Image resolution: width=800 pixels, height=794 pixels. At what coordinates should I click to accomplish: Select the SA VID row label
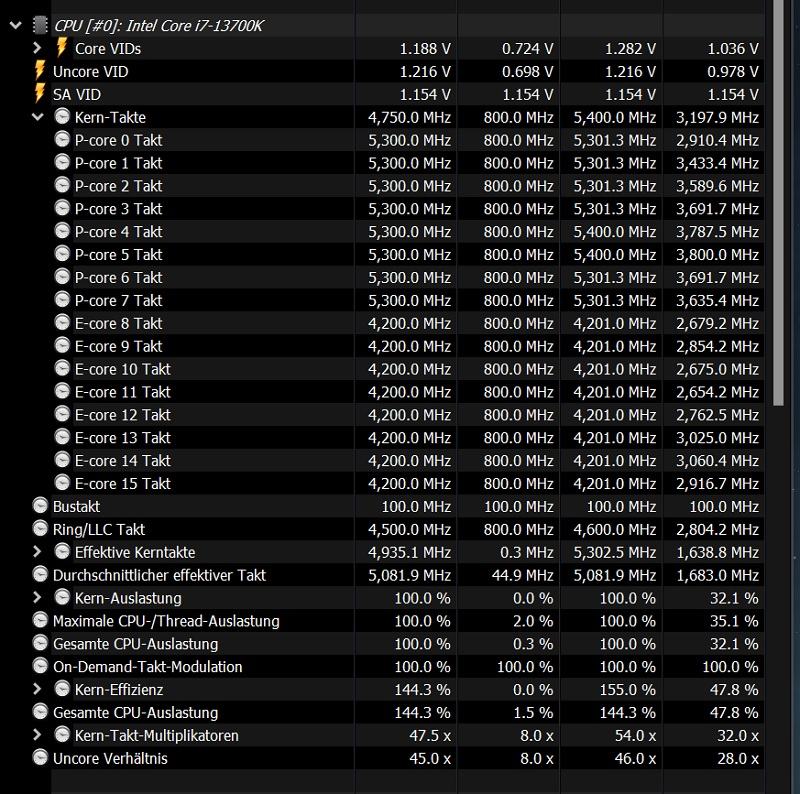(77, 94)
